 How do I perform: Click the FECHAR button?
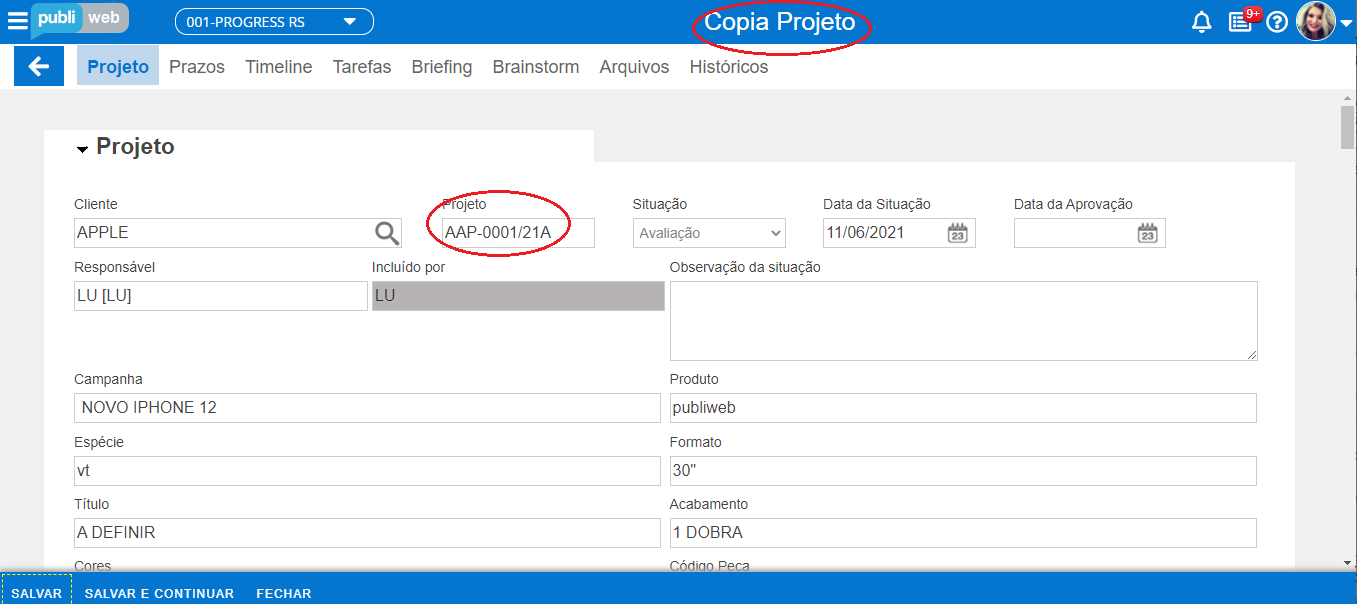(x=284, y=593)
